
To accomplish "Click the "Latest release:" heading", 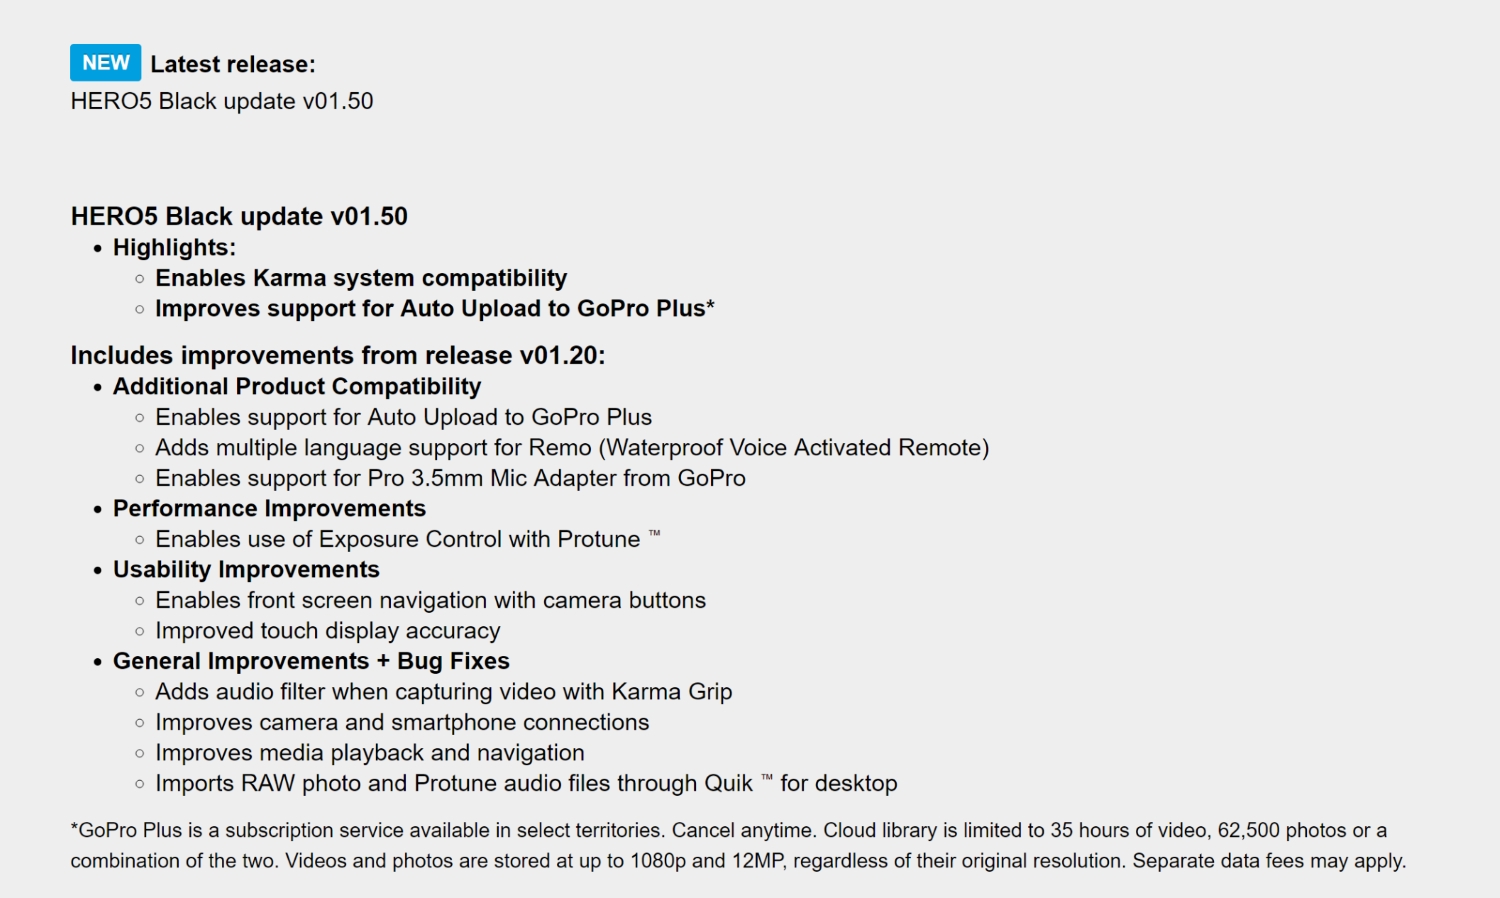I will click(x=232, y=64).
